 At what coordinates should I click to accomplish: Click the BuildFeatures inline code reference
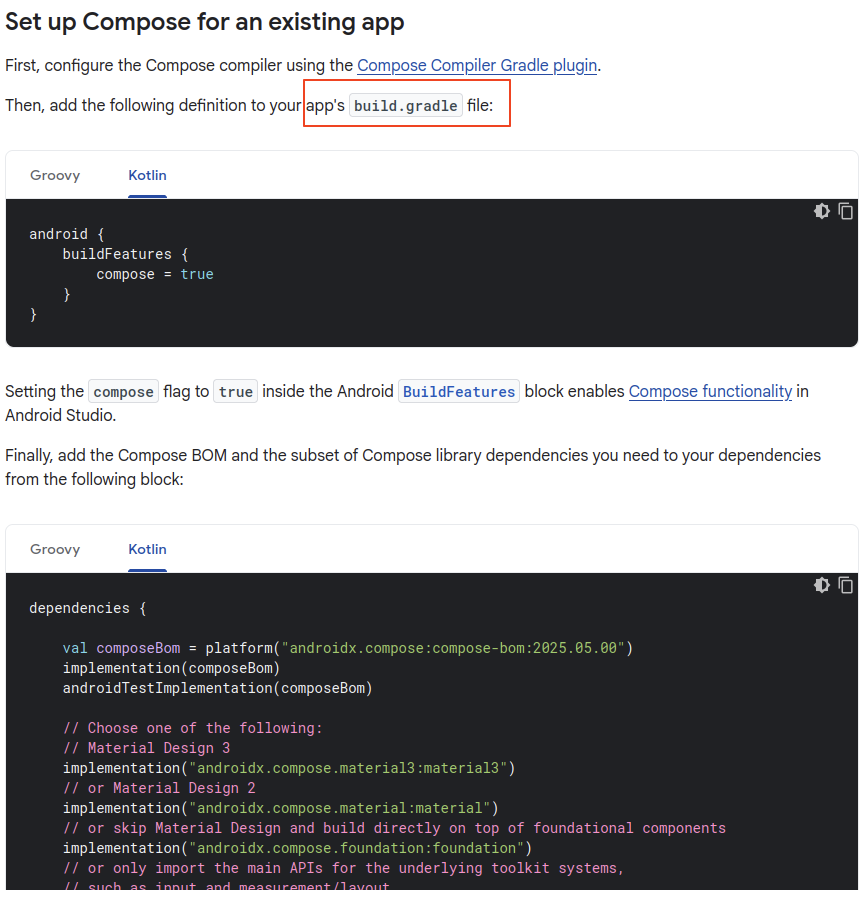(458, 391)
